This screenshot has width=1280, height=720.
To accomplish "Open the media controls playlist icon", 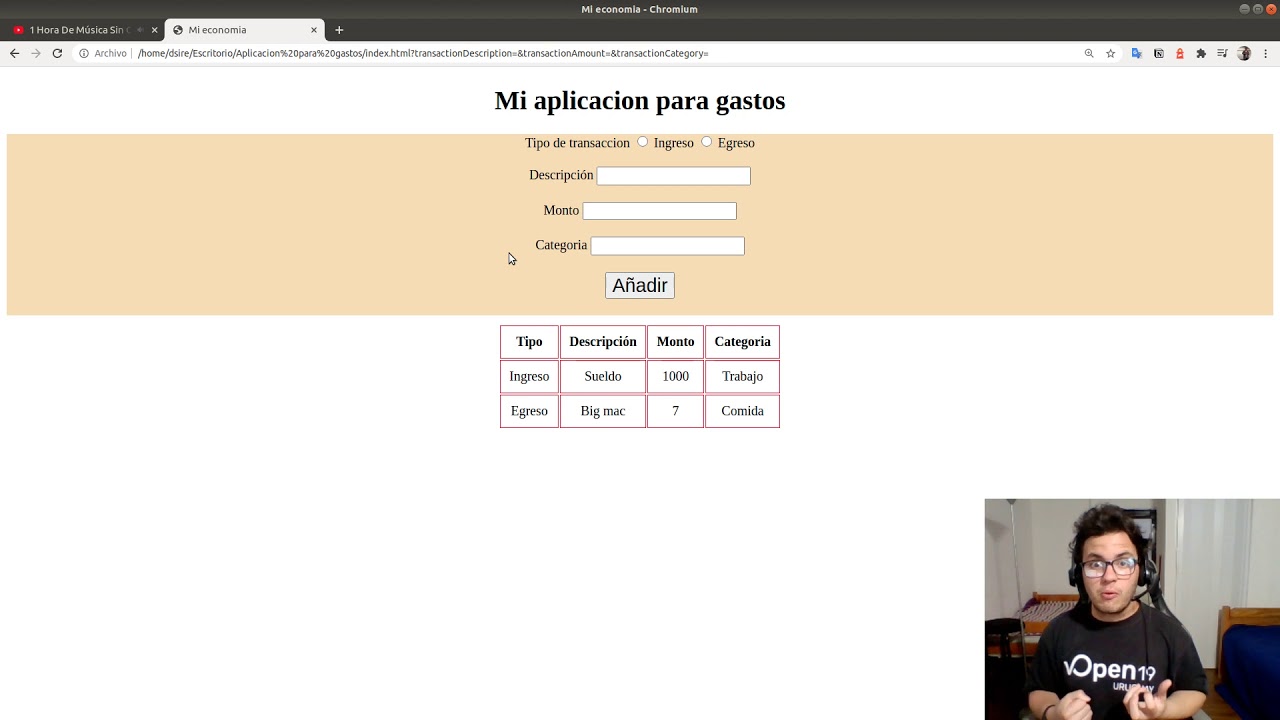I will (x=1222, y=53).
